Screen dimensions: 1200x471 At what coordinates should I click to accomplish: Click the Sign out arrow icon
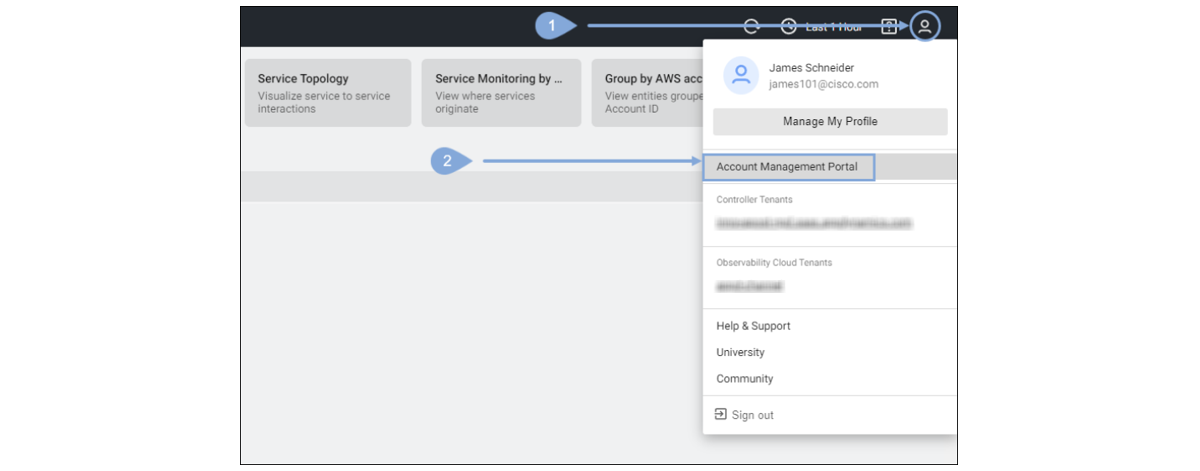(x=720, y=414)
